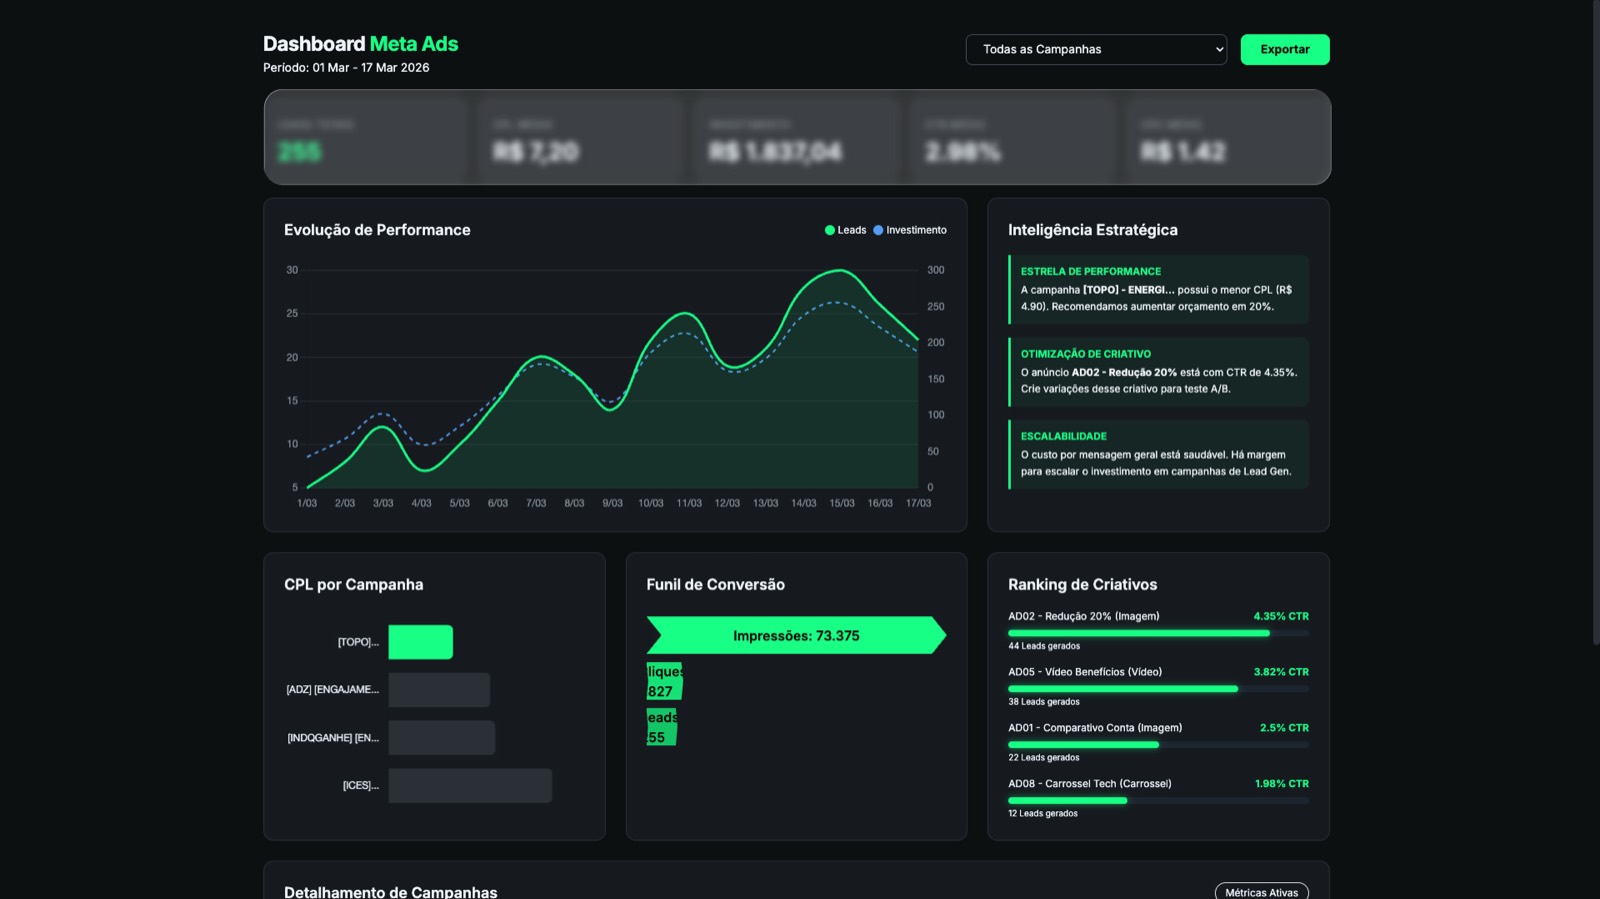Click the Ranking de Criativos heading
This screenshot has height=899, width=1600.
tap(1082, 585)
